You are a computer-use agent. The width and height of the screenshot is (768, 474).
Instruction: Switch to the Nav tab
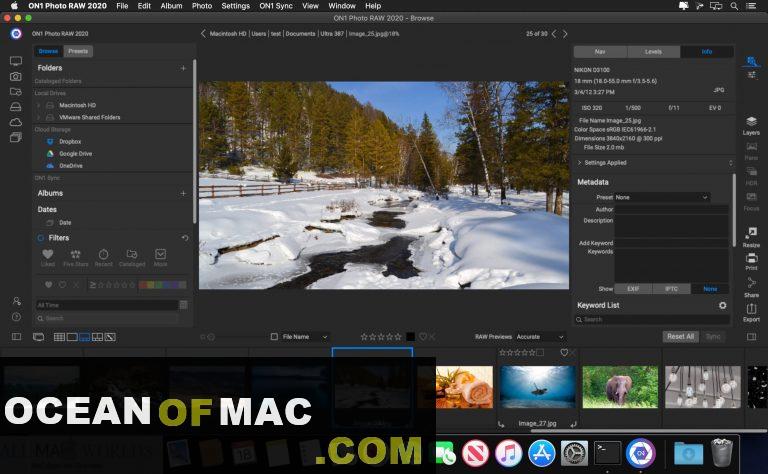[600, 52]
